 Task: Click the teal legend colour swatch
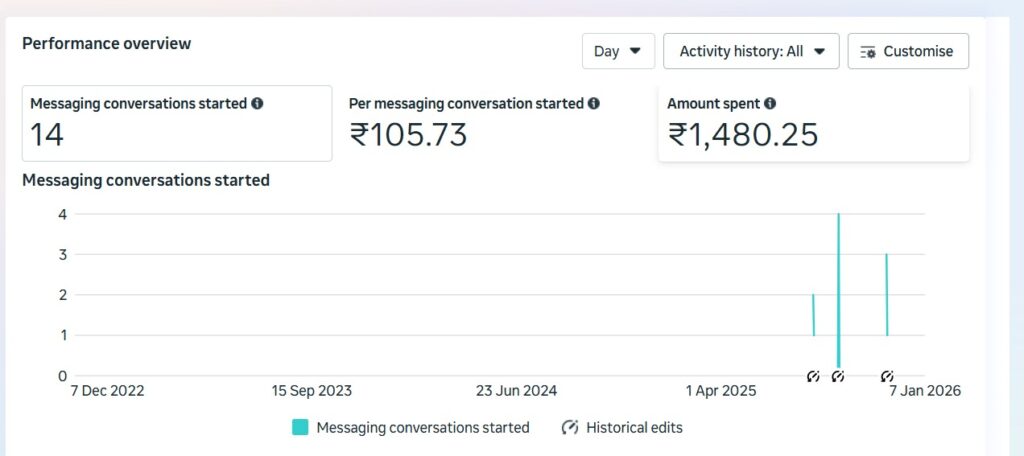(x=300, y=427)
